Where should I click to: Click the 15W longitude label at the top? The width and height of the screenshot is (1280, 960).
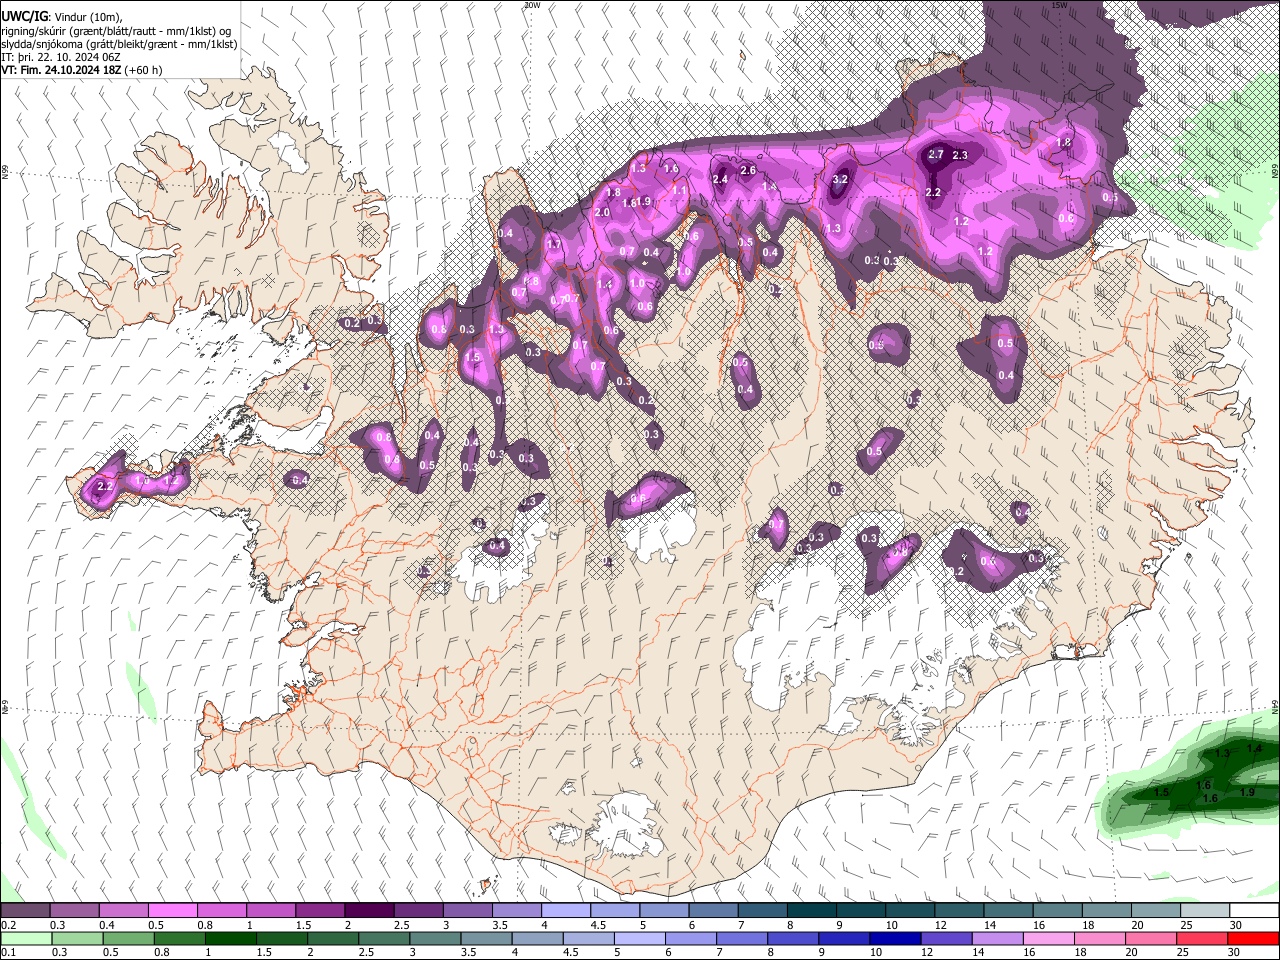1060,5
